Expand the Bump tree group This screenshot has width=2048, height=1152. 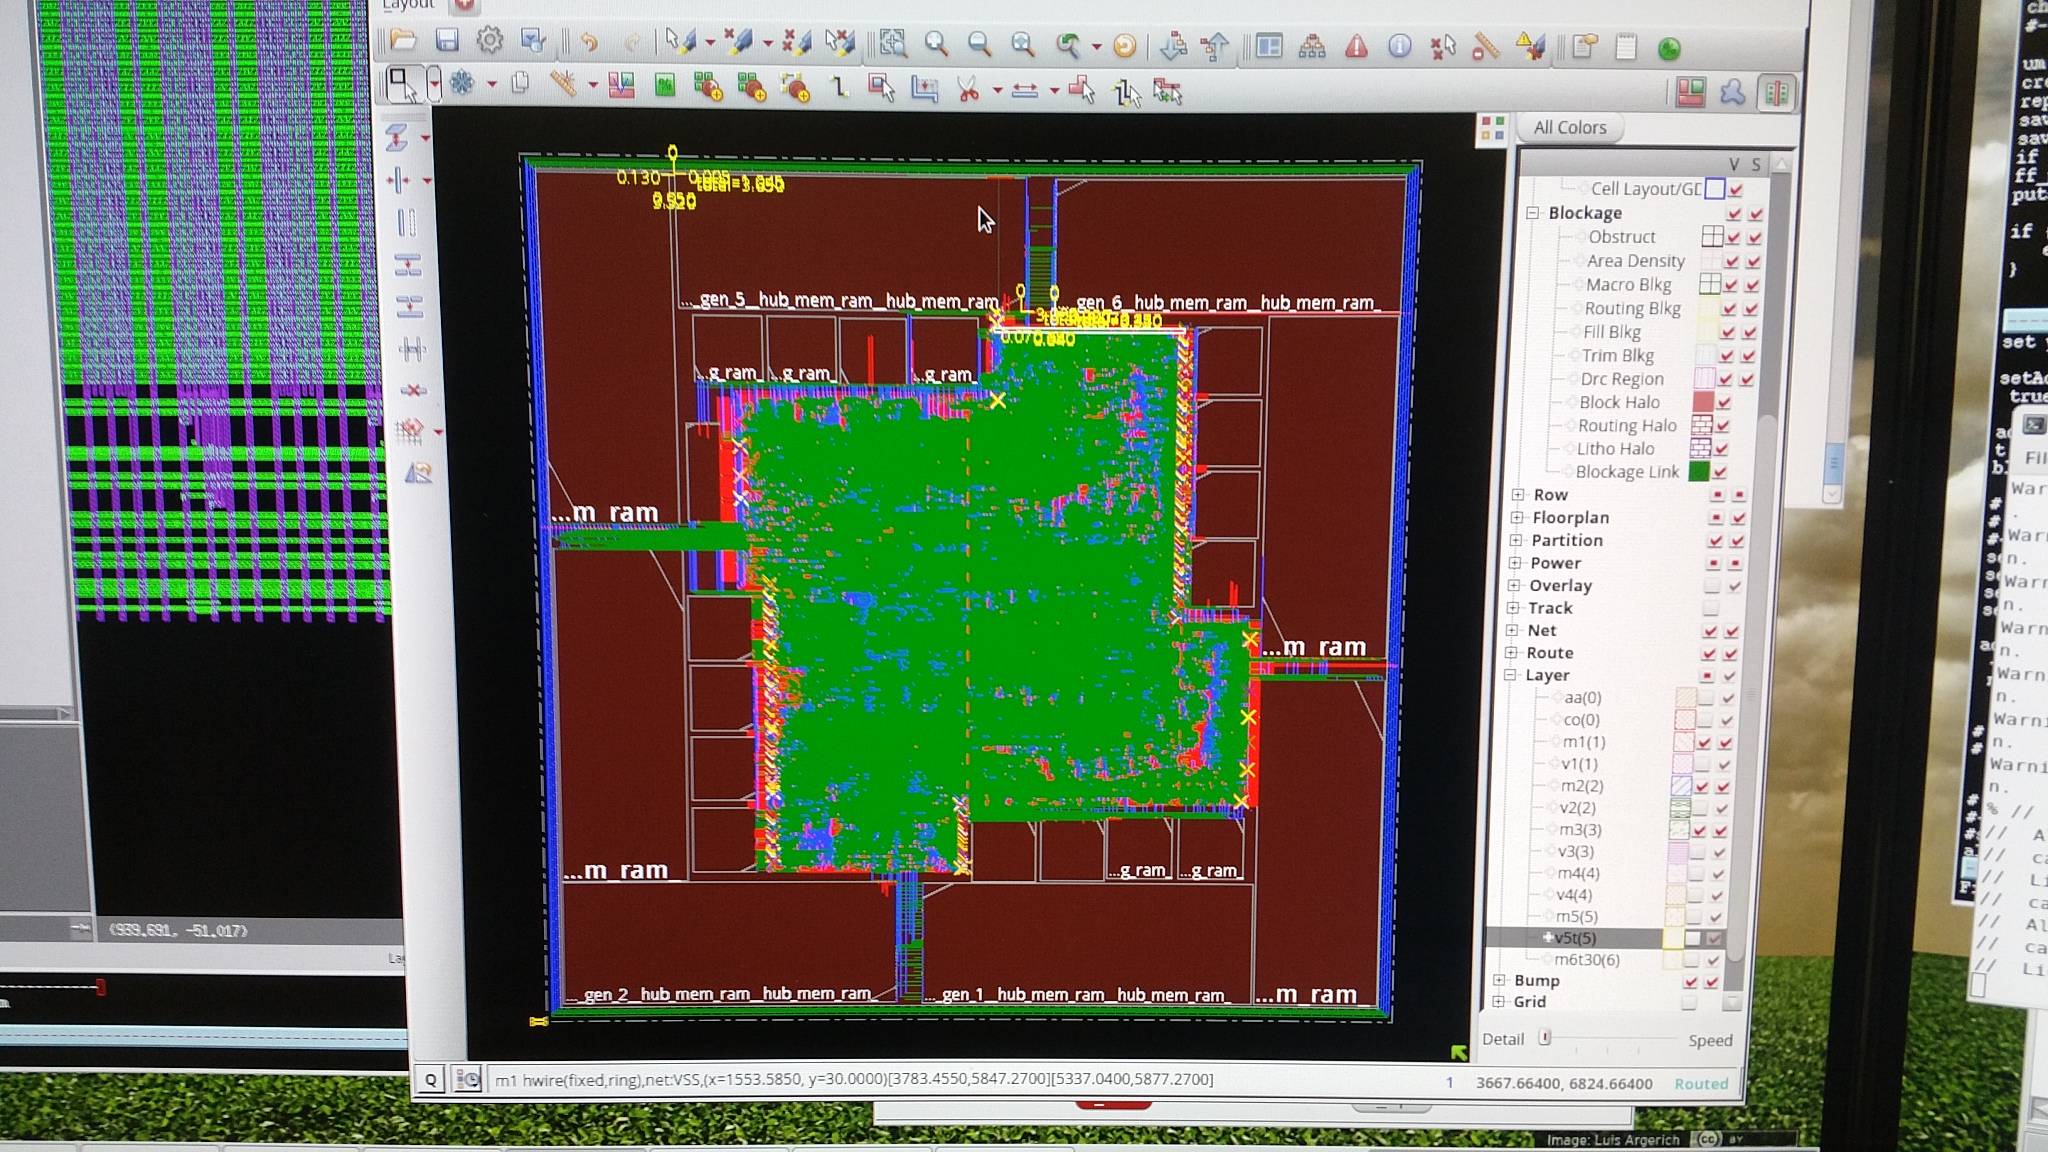pyautogui.click(x=1499, y=980)
